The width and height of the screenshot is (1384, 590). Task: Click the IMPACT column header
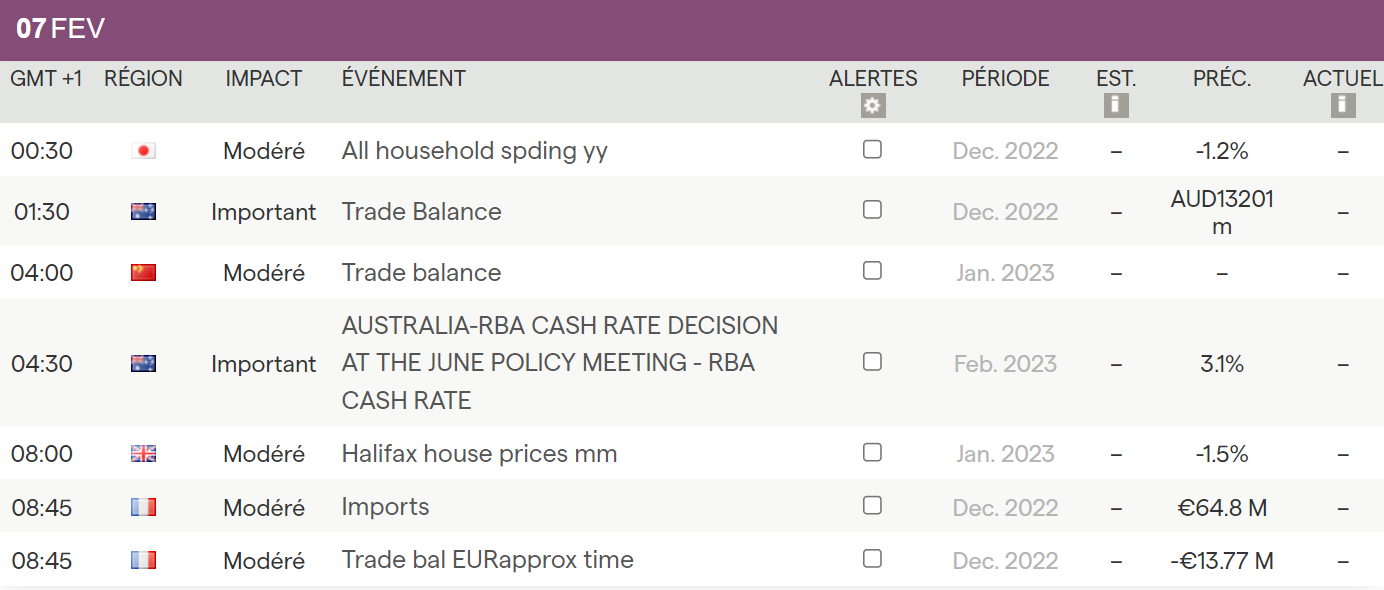coord(263,79)
